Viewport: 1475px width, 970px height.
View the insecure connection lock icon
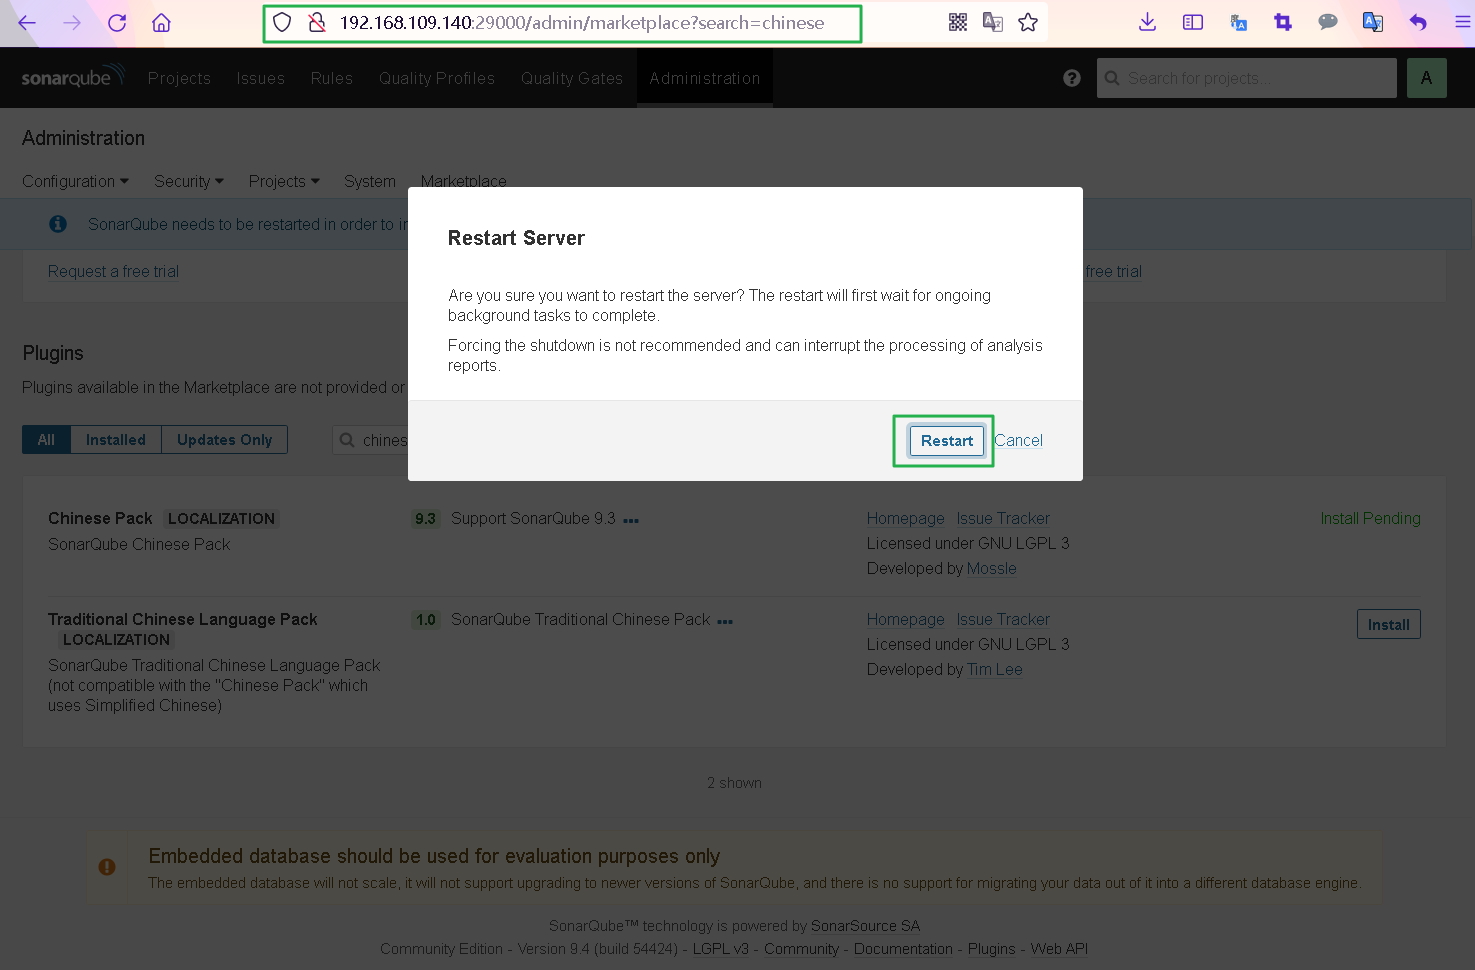coord(317,22)
